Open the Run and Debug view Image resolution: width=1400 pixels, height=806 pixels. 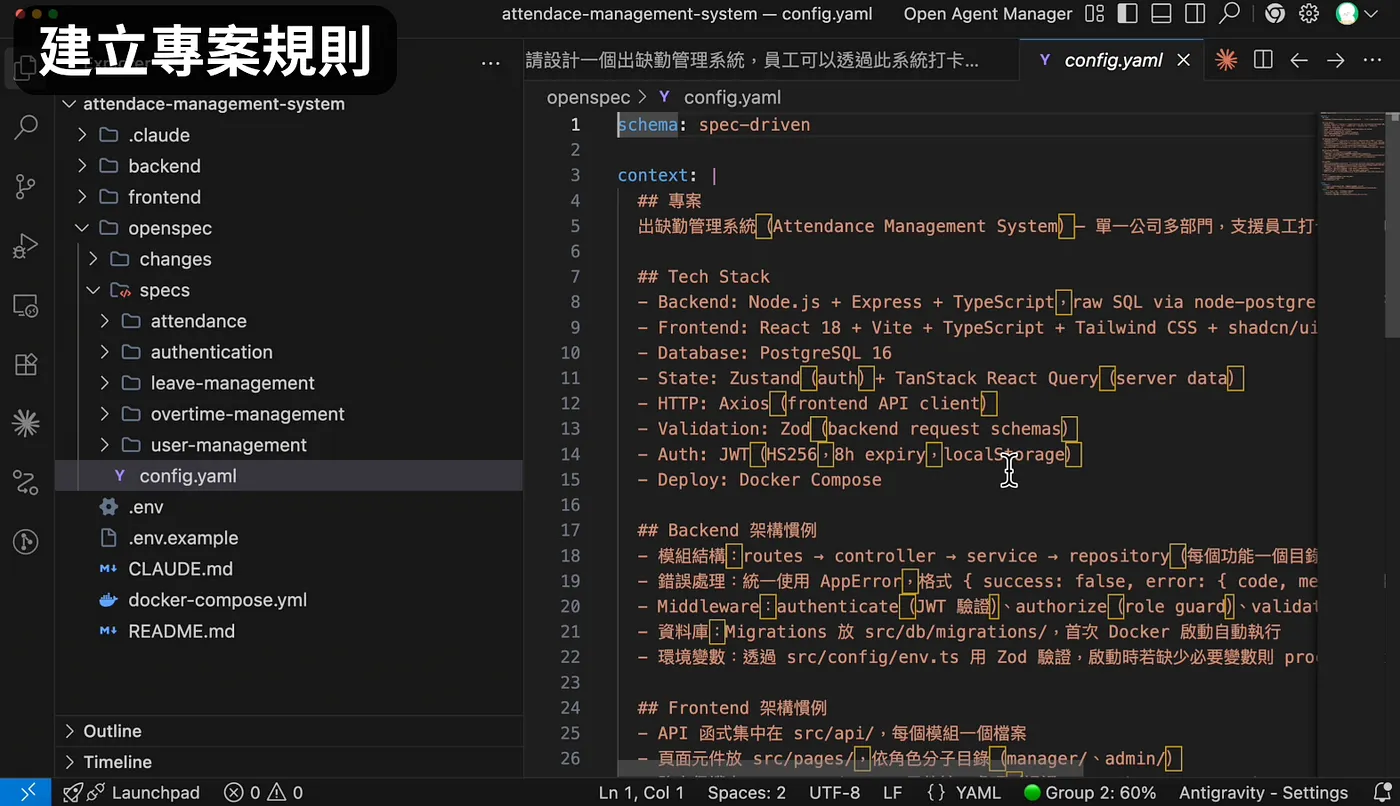26,245
